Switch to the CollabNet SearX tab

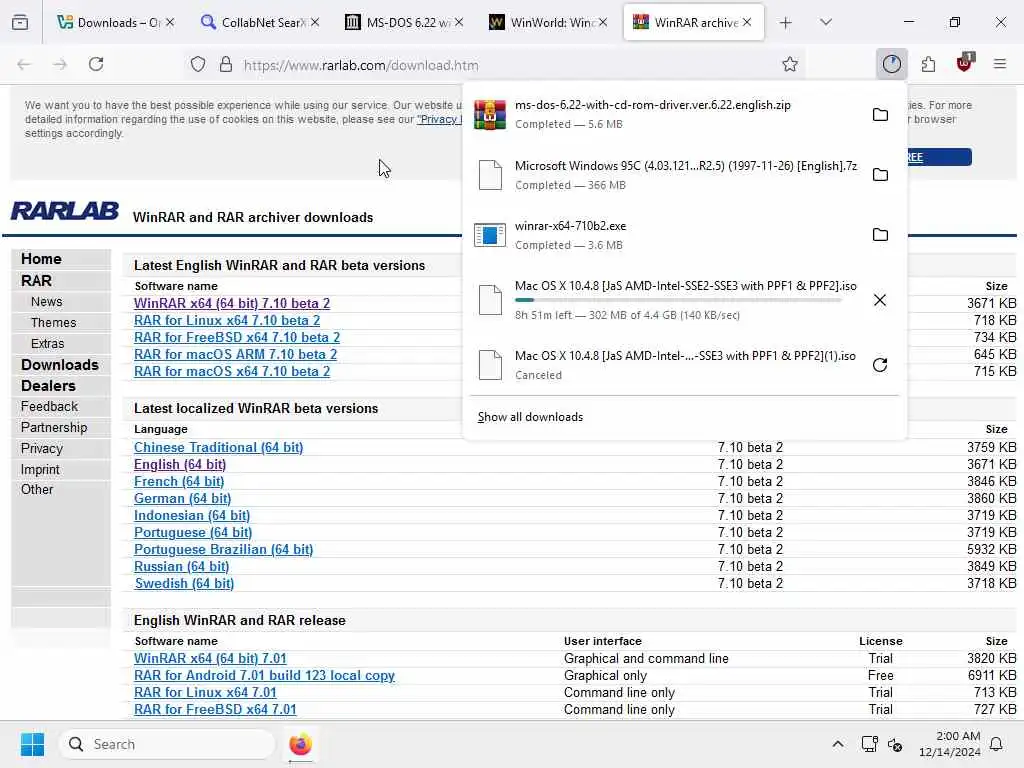coord(260,22)
